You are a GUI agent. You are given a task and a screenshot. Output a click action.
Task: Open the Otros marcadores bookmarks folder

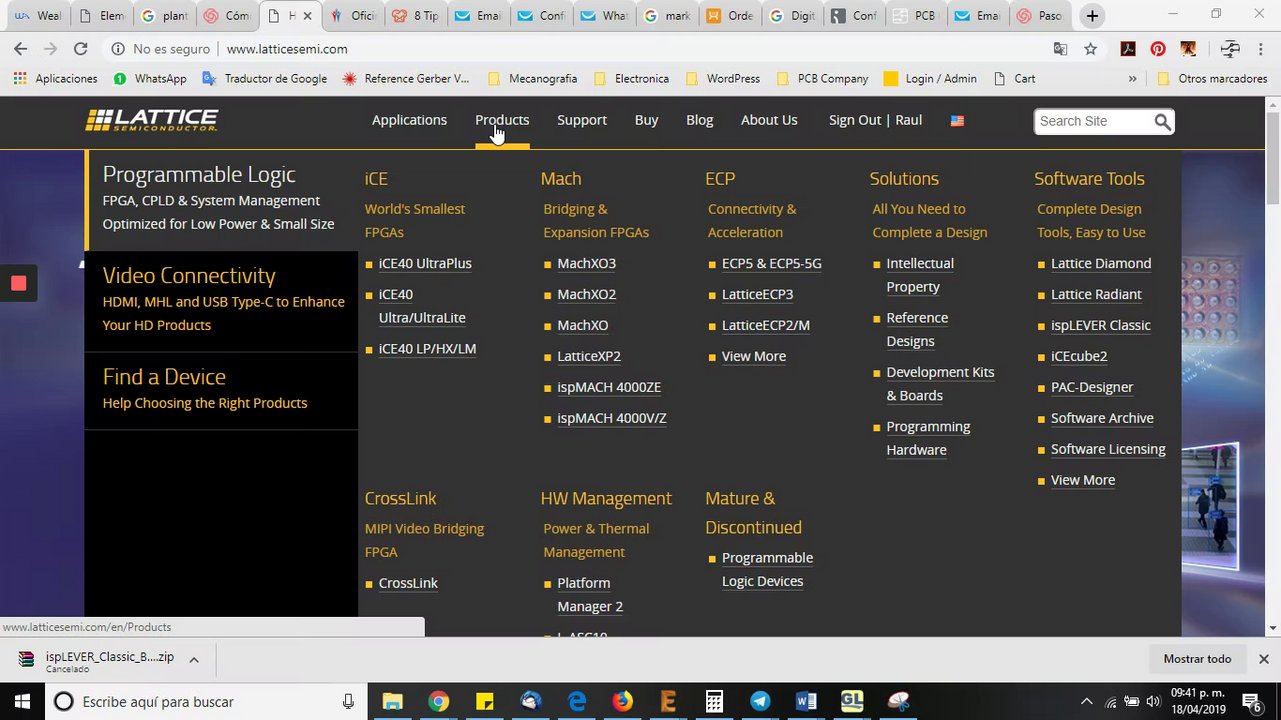(x=1211, y=78)
